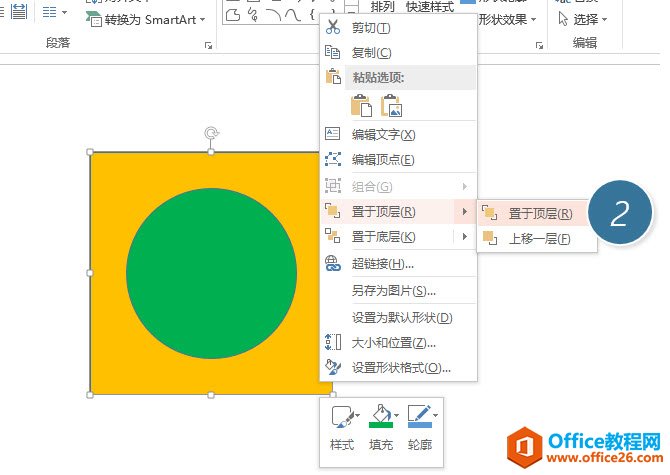The image size is (670, 475).
Task: Click the Outline (轮廓) pen icon
Action: coord(420,416)
